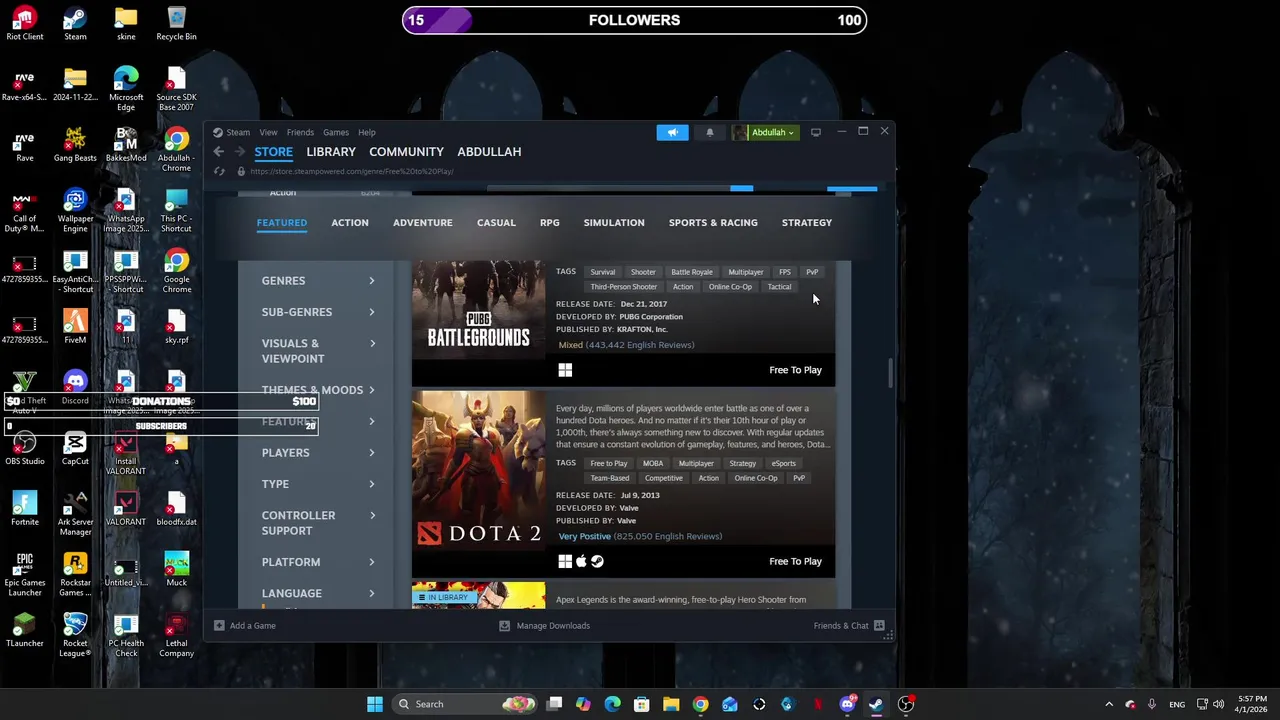
Task: Open the CapCut desktop icon
Action: pos(75,447)
